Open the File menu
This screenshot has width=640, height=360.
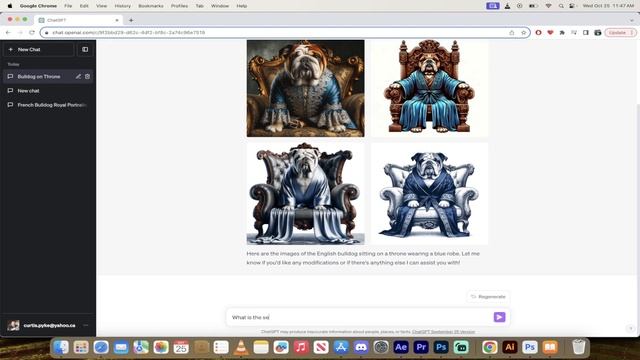68,6
